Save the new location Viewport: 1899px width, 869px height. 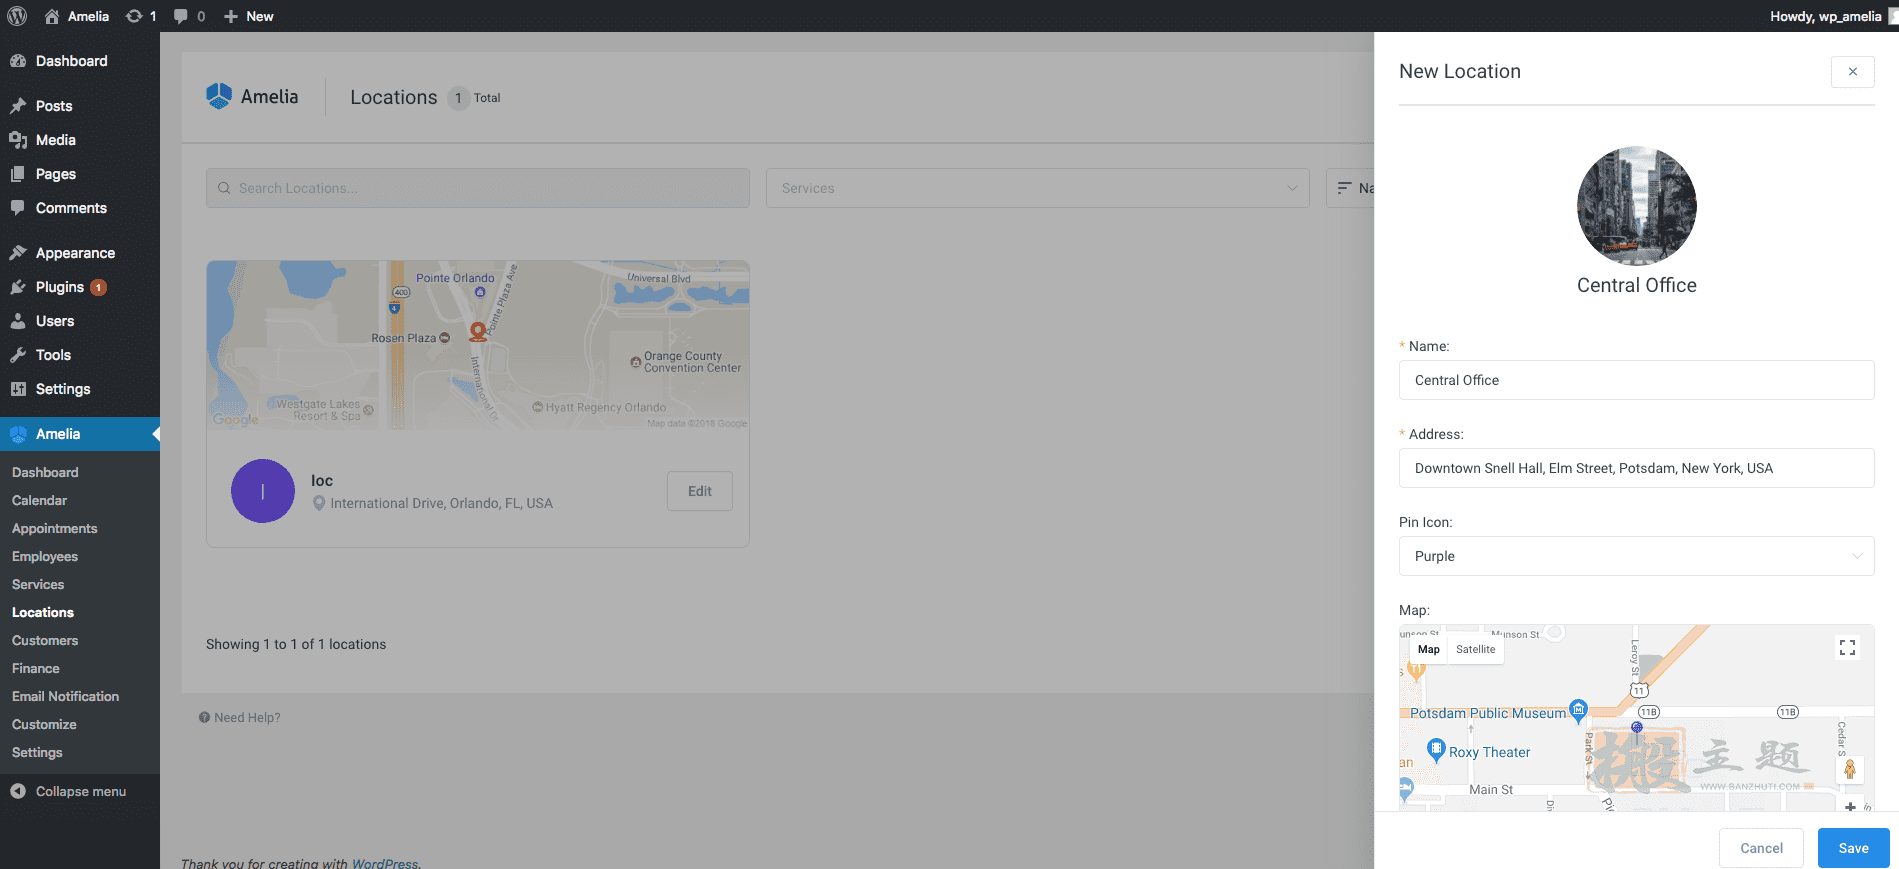(x=1853, y=848)
